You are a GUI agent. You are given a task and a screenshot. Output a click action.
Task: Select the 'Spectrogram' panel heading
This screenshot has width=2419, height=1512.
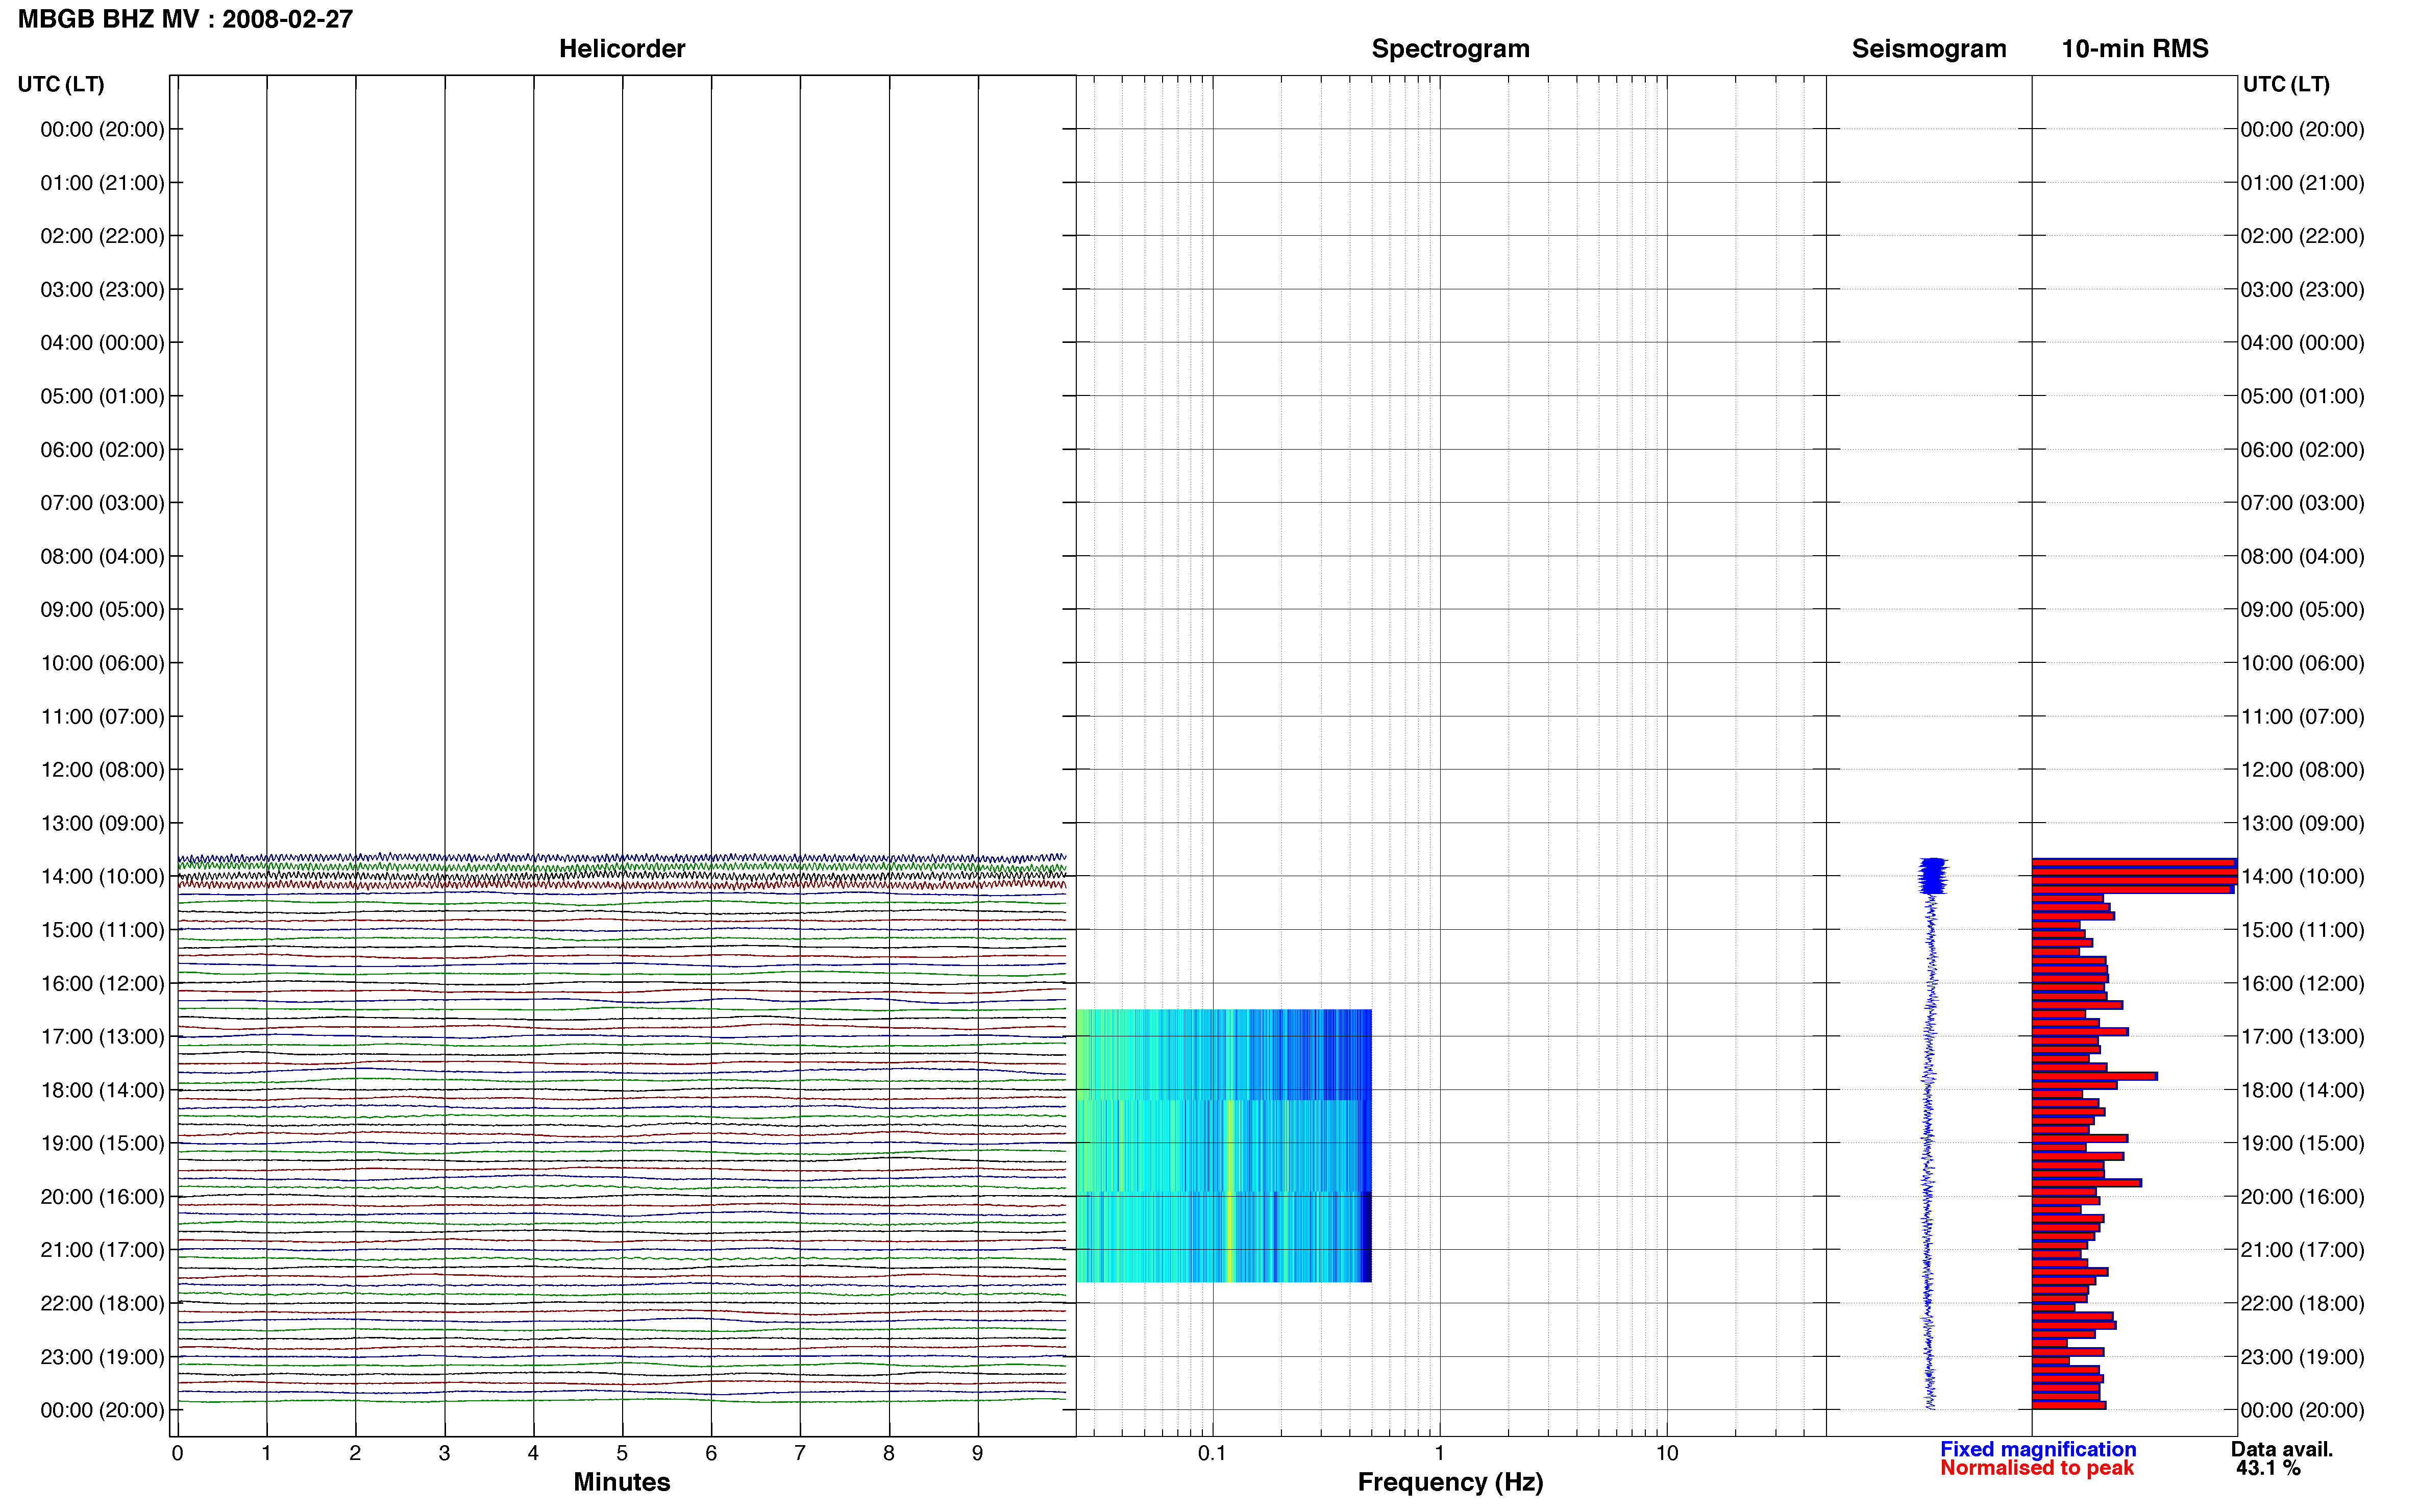tap(1450, 49)
